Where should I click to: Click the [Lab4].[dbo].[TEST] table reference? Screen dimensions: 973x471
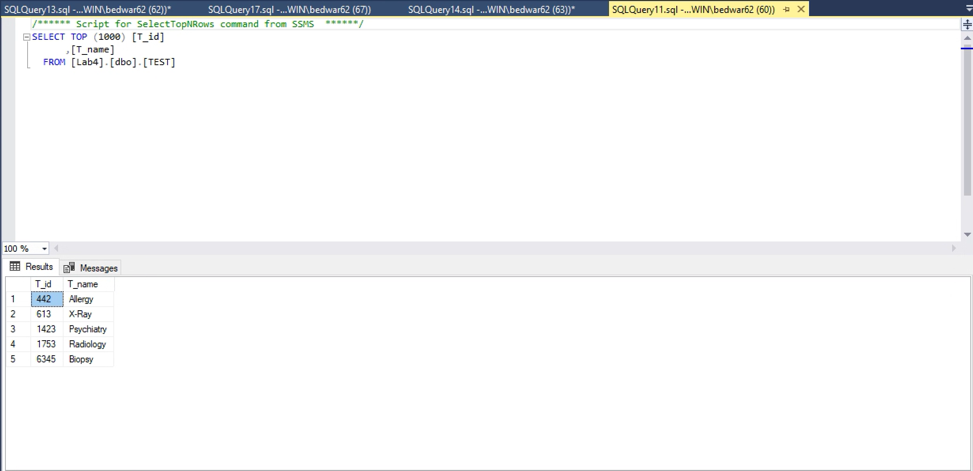(123, 63)
